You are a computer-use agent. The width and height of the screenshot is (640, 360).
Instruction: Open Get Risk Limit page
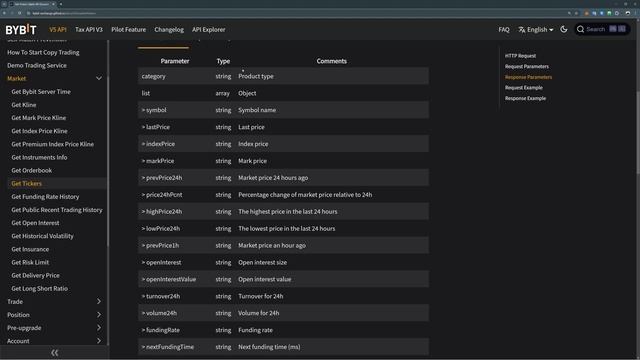point(30,262)
